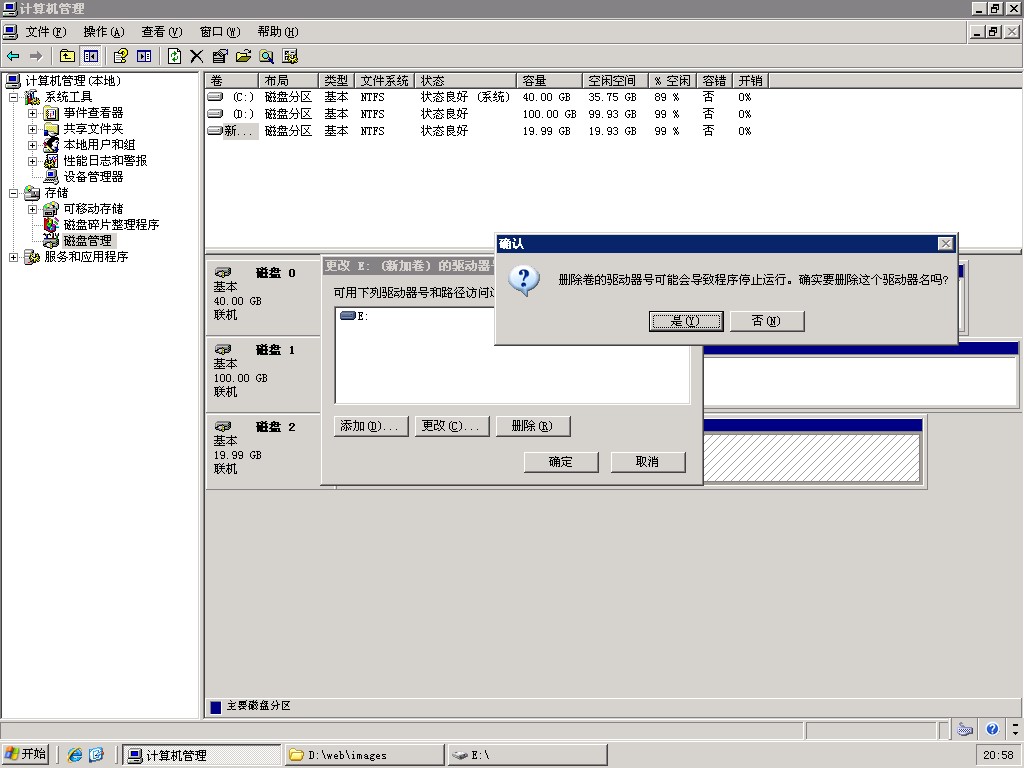Expand the 事件查看器 tree node
This screenshot has width=1024, height=768.
(32, 113)
